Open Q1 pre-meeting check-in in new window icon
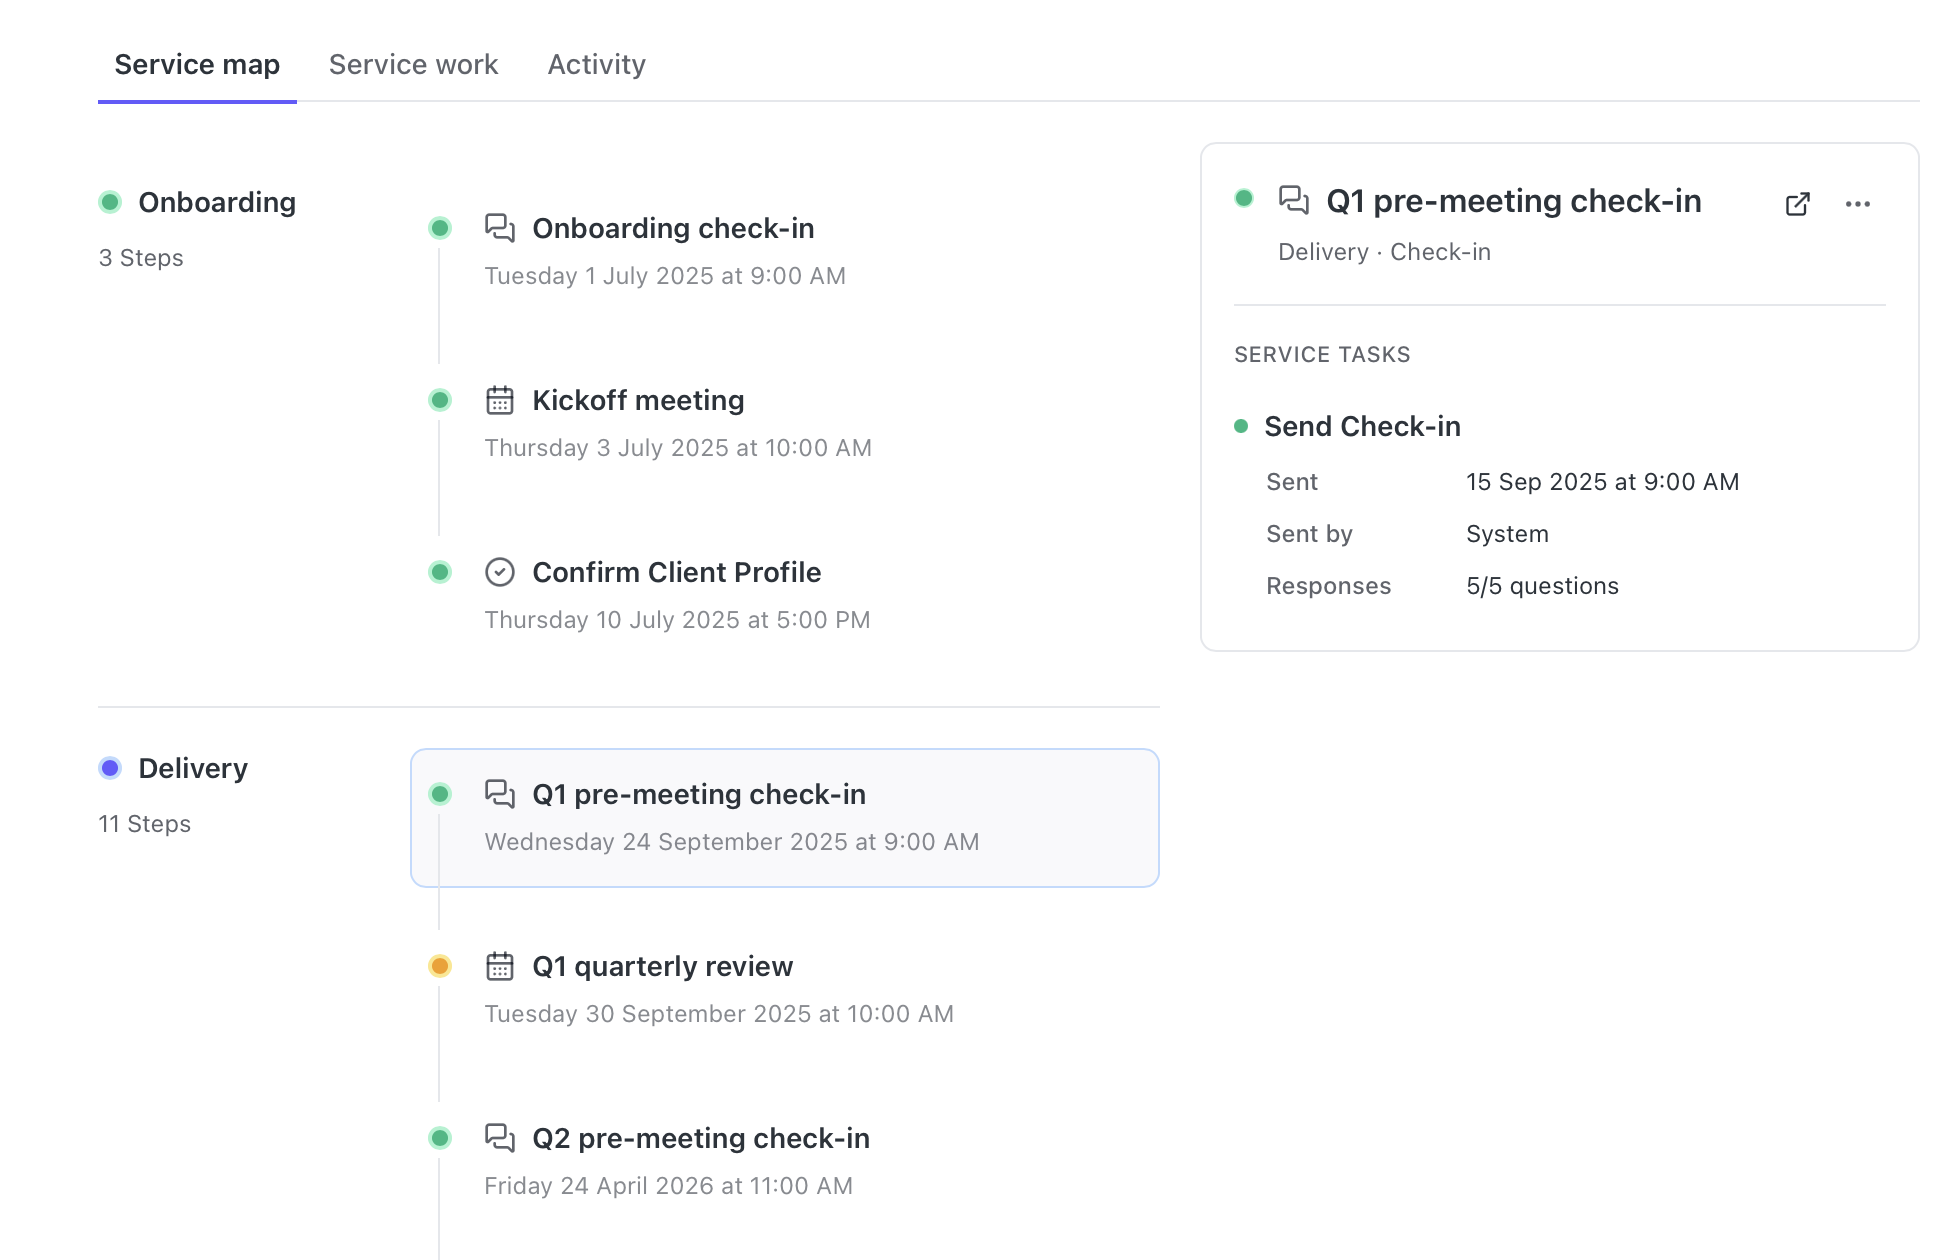 pyautogui.click(x=1797, y=204)
